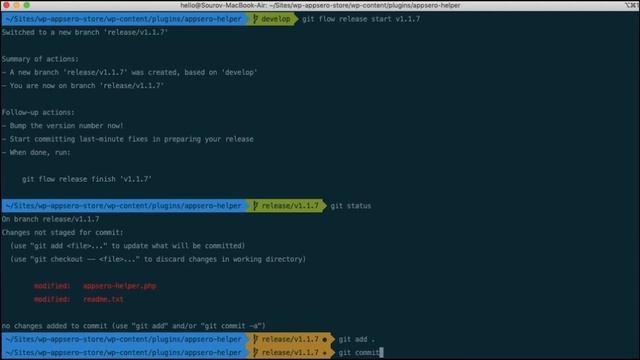Click the yellow minimize window button
This screenshot has height=360, width=640.
click(17, 5)
